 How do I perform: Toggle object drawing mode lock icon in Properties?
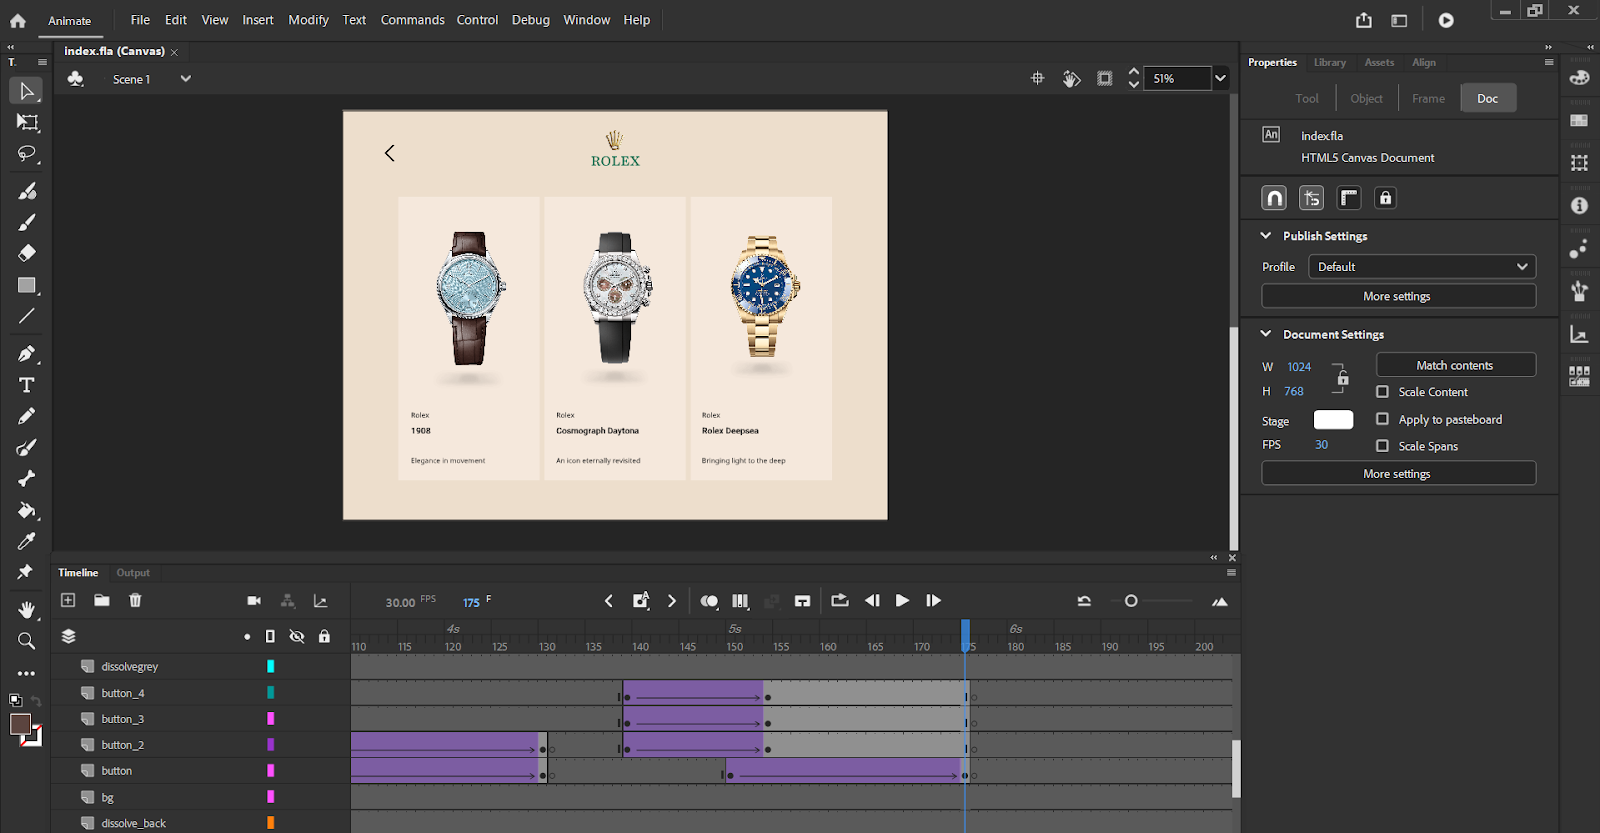click(1385, 198)
